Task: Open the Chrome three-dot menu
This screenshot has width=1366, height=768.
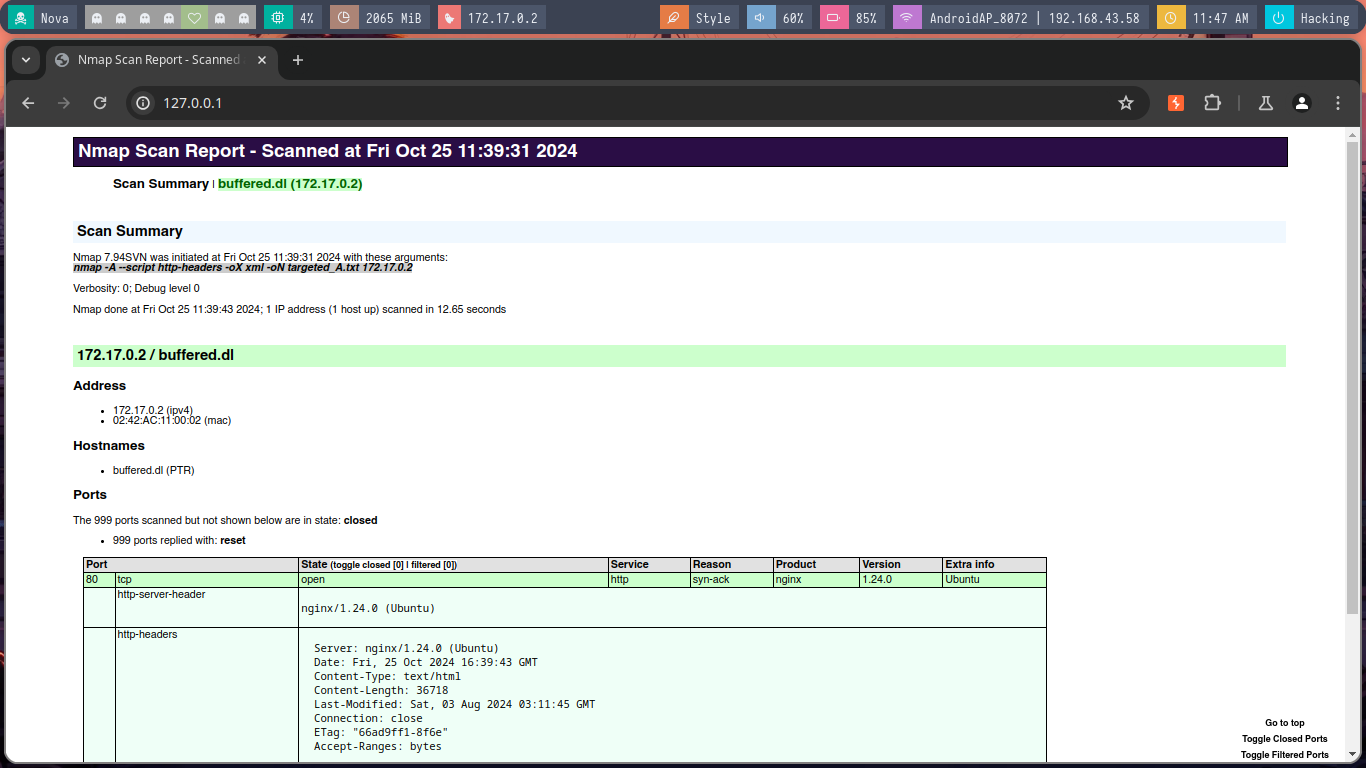Action: [x=1338, y=103]
